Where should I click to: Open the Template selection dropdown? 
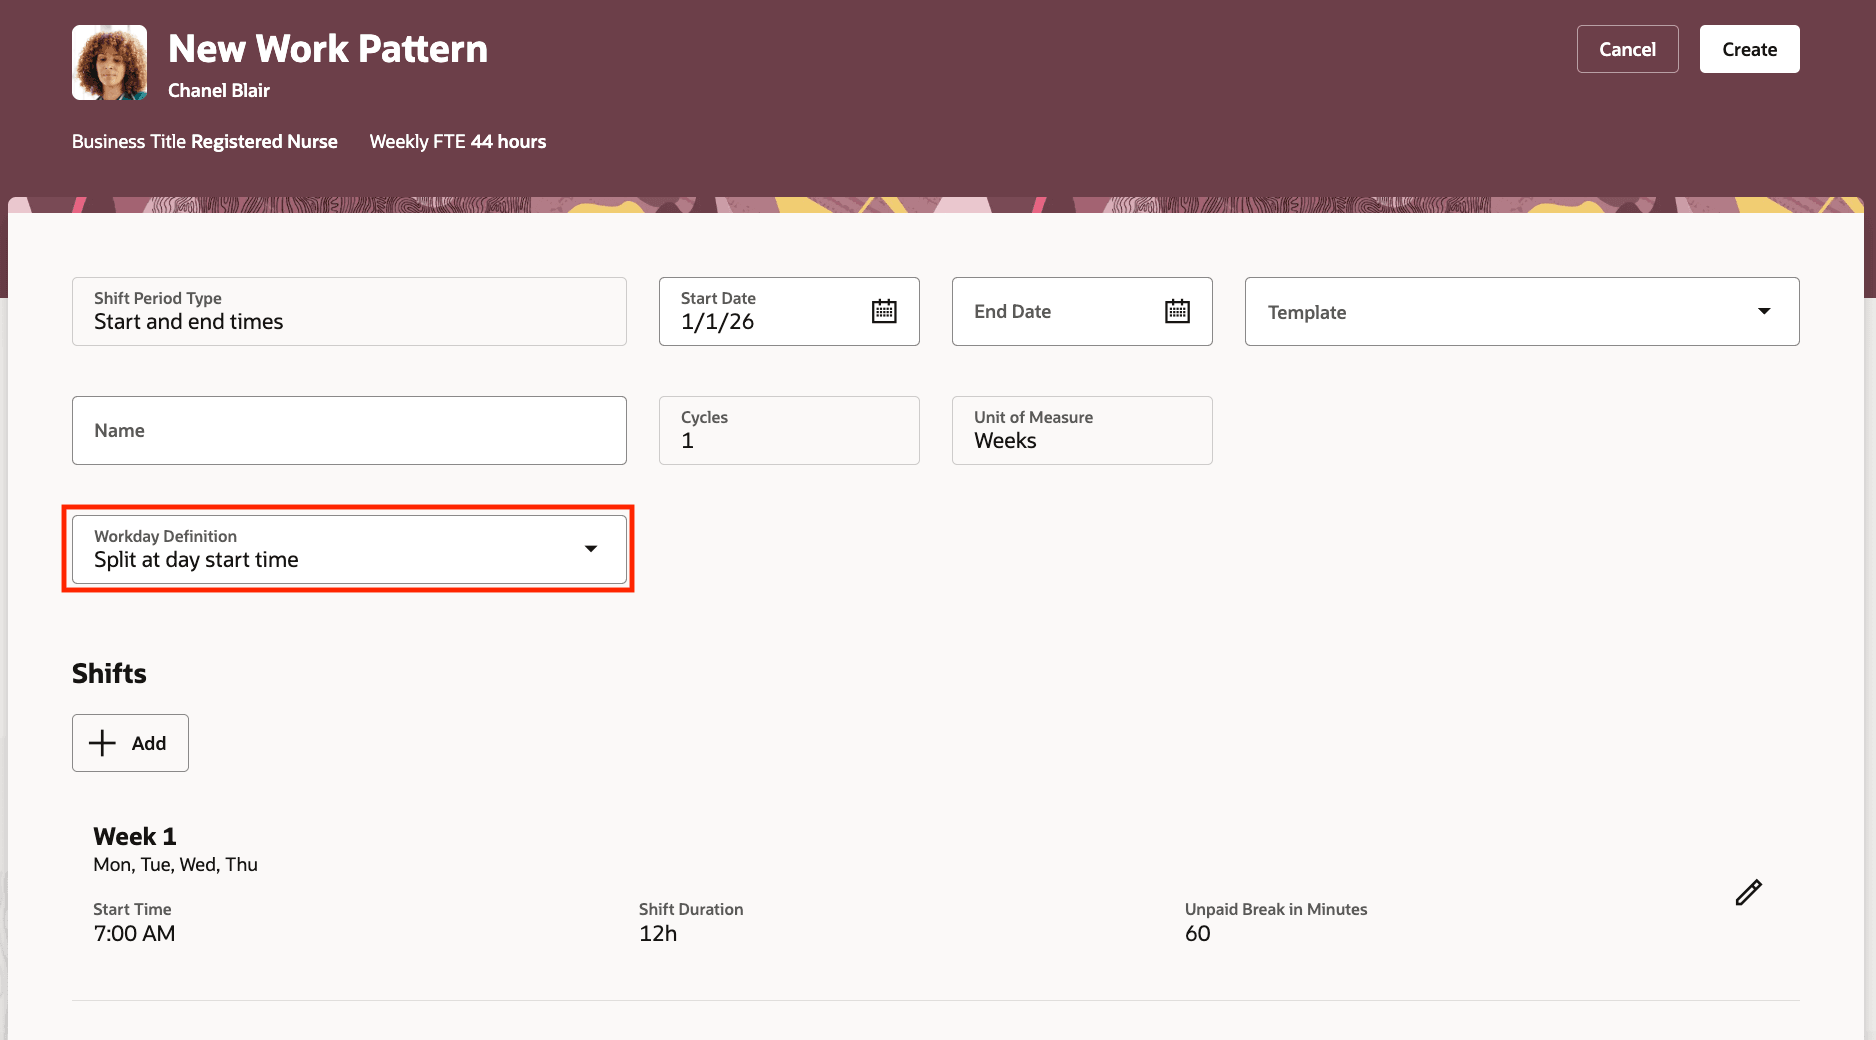click(x=1520, y=311)
